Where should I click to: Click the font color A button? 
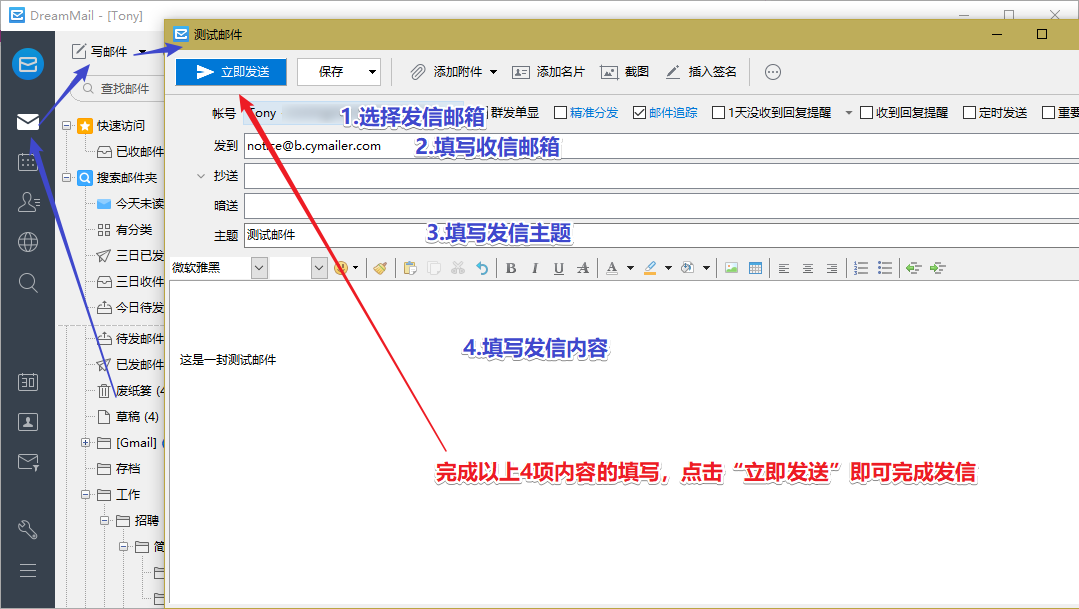(612, 268)
